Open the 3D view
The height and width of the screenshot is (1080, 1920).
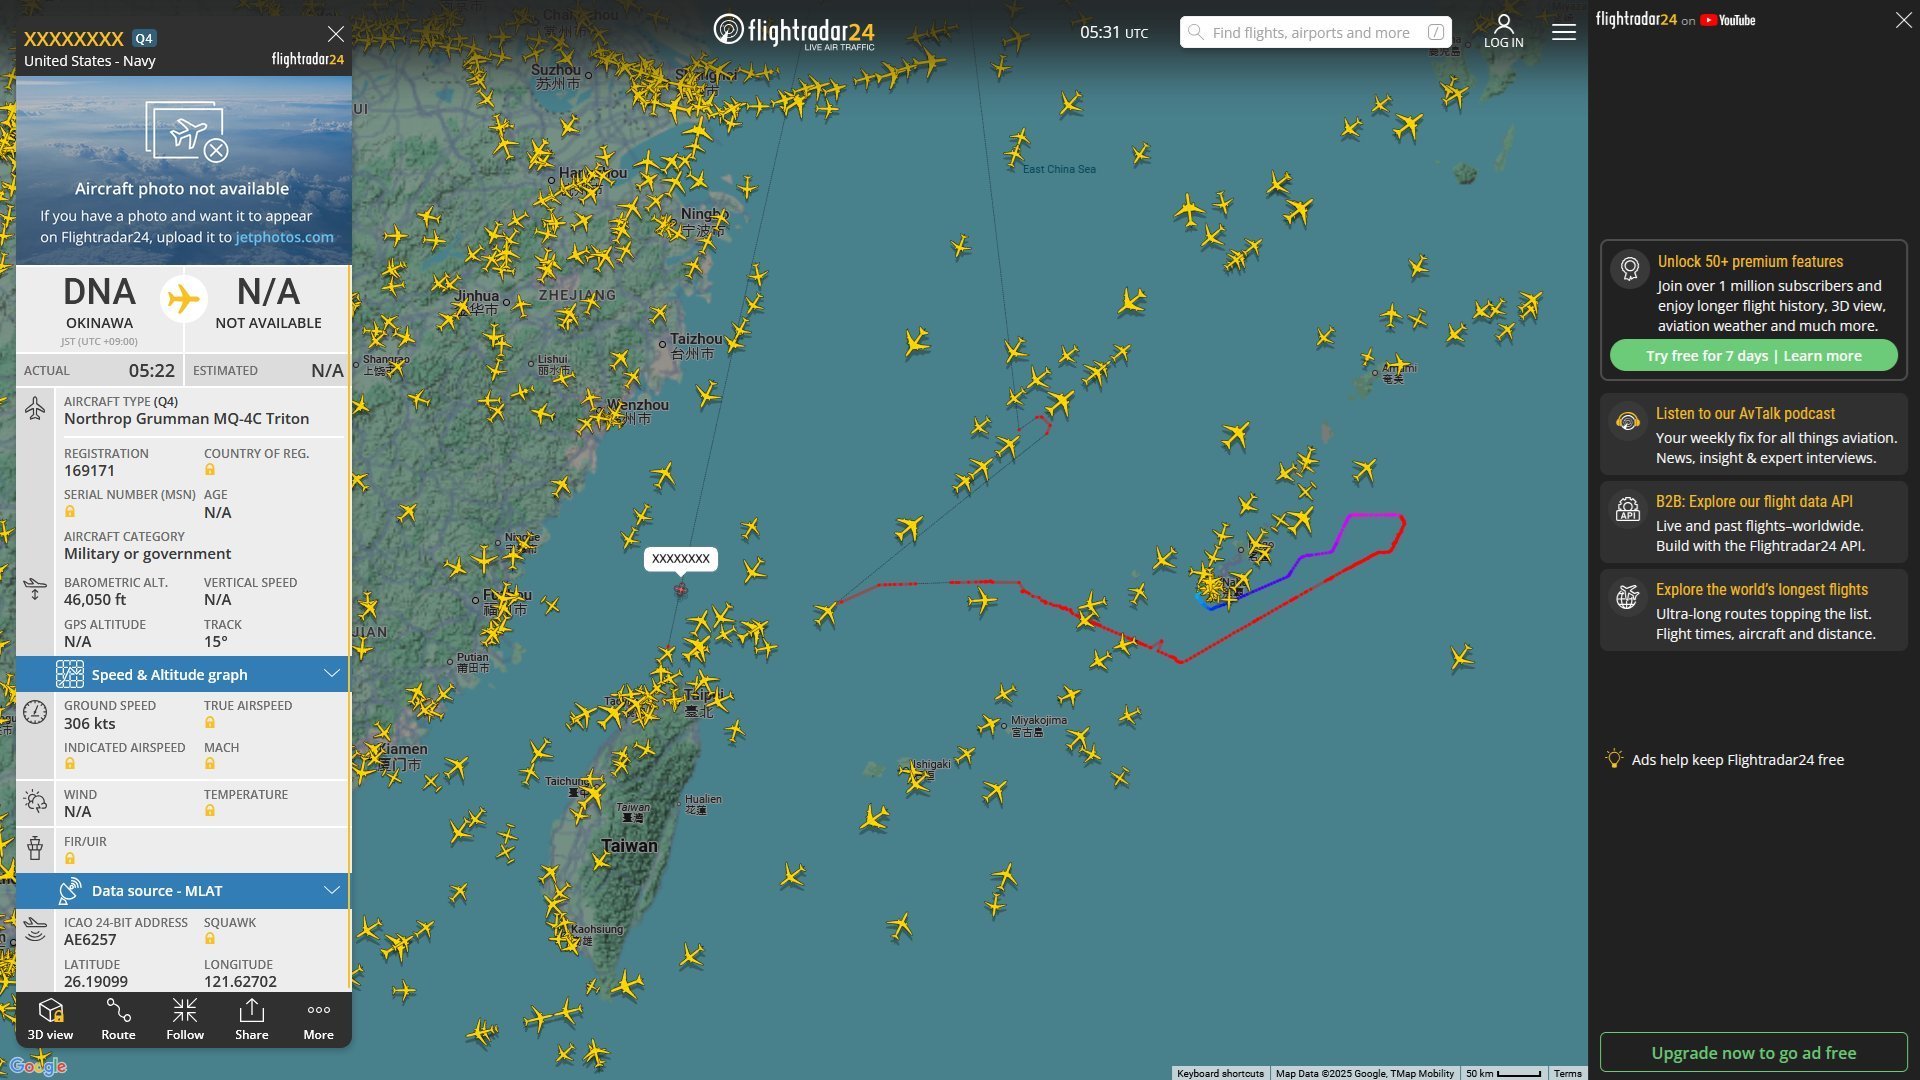tap(50, 1020)
